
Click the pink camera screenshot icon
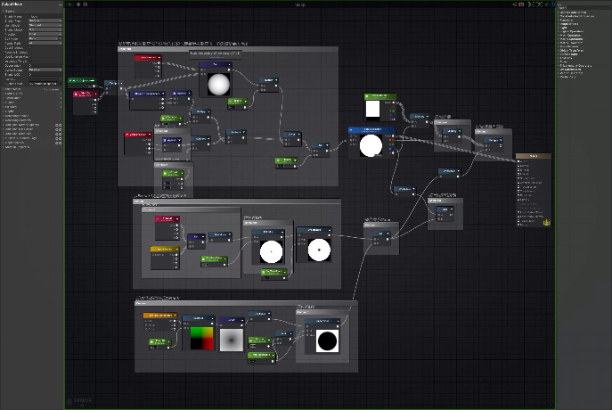pyautogui.click(x=521, y=4)
